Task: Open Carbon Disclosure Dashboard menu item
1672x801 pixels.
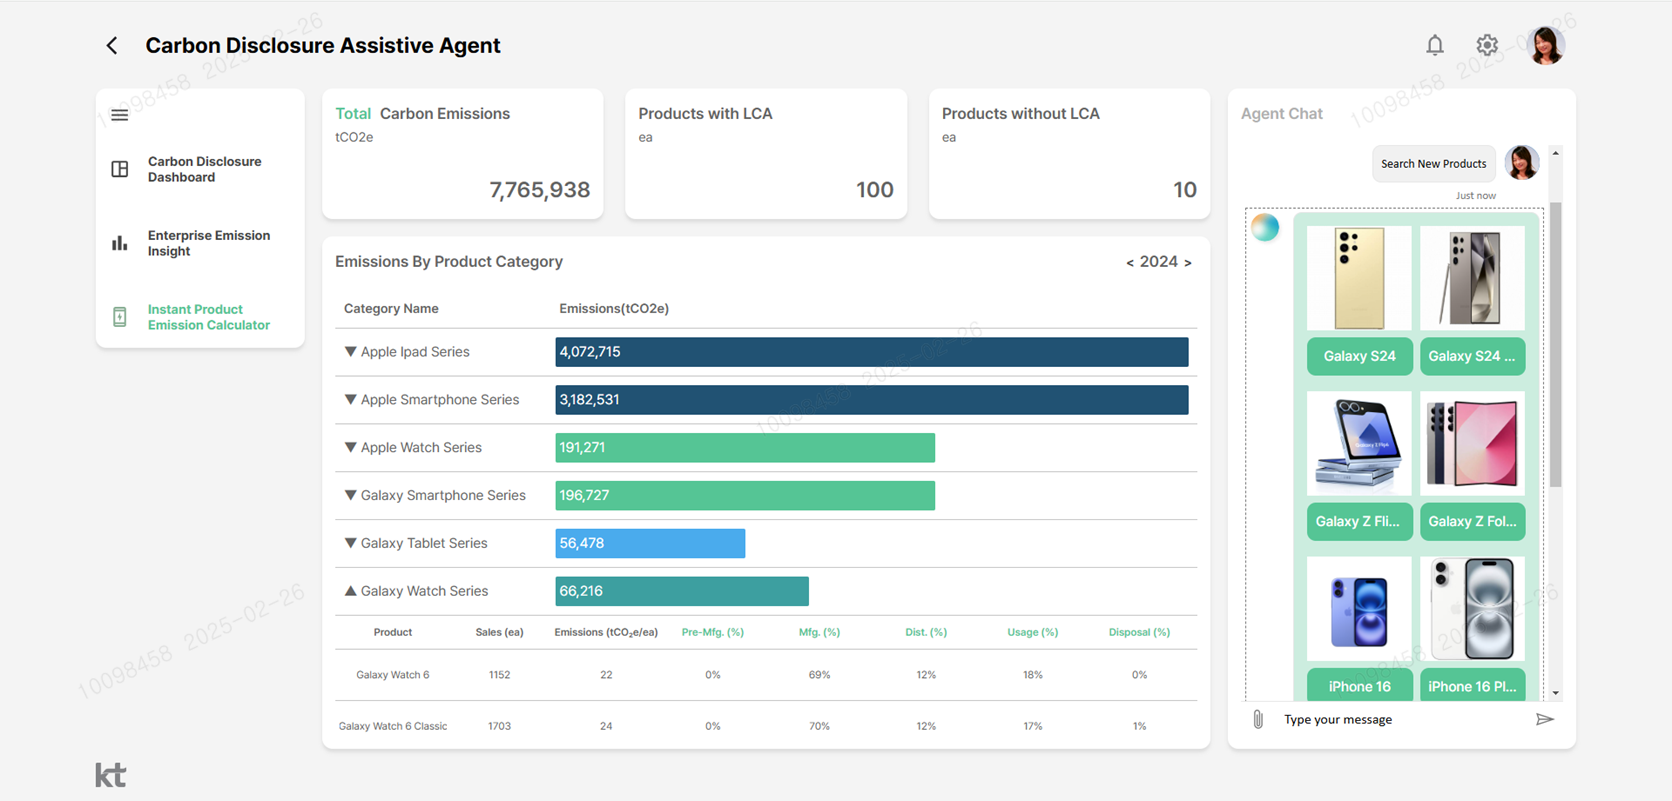Action: pos(205,169)
